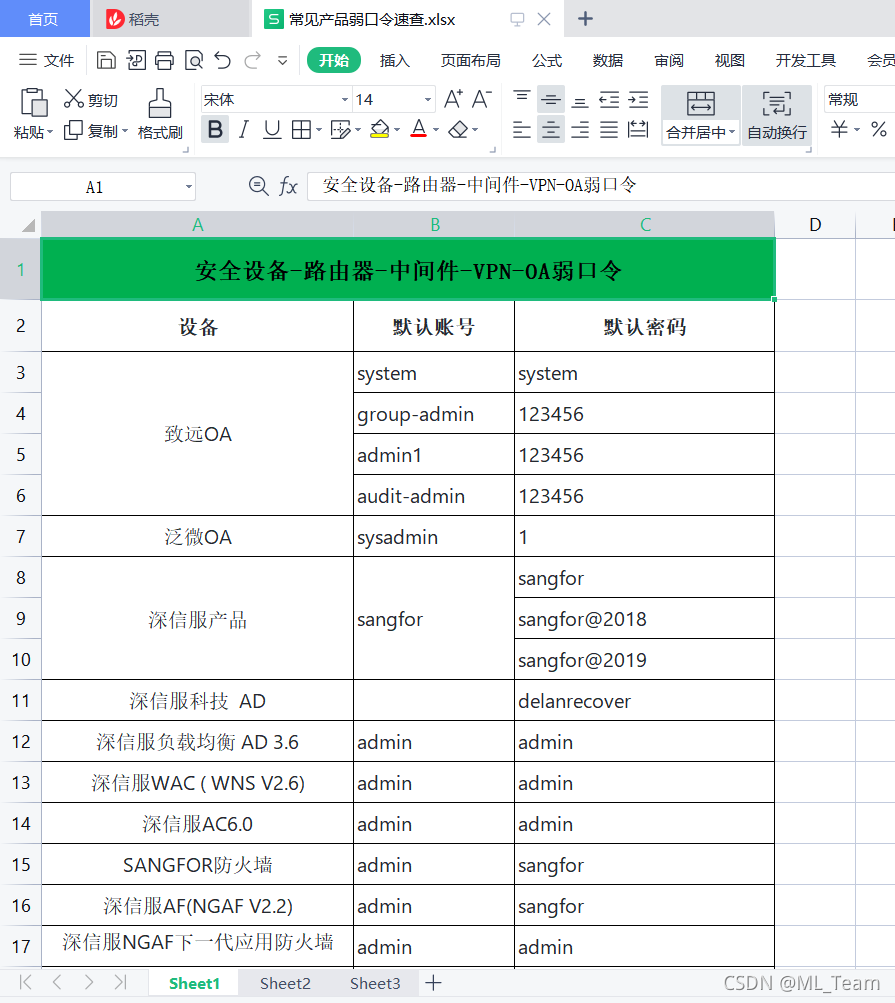The image size is (895, 1003).
Task: Align text right
Action: pyautogui.click(x=580, y=130)
